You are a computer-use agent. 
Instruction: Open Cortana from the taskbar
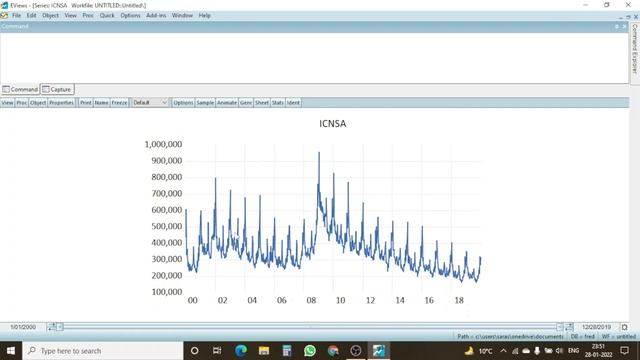195,351
